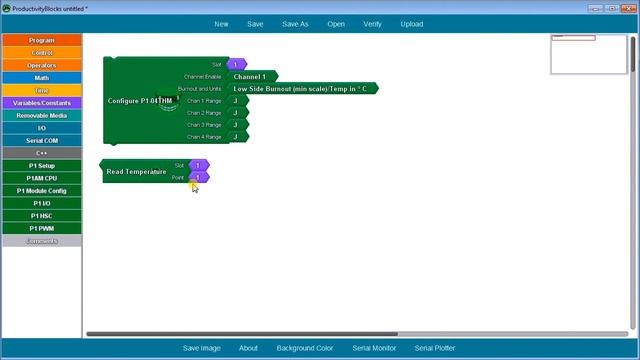640x360 pixels.
Task: Open the Chan 1 Range J dropdown
Action: [x=238, y=101]
